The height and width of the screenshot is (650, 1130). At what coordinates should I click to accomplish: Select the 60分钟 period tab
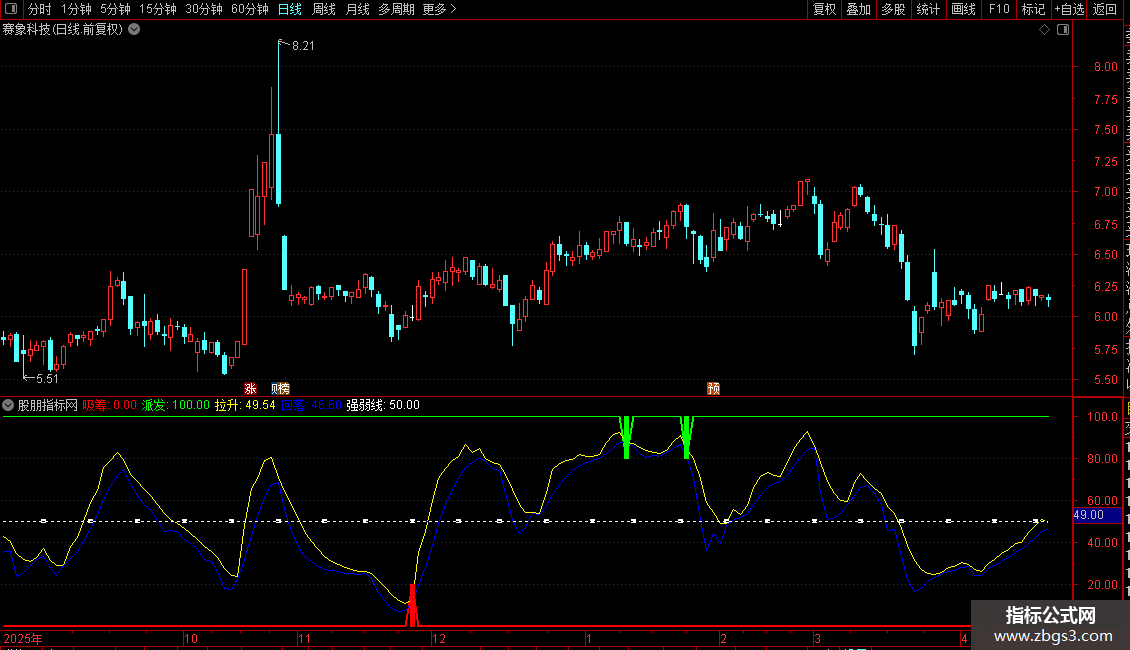pyautogui.click(x=250, y=9)
